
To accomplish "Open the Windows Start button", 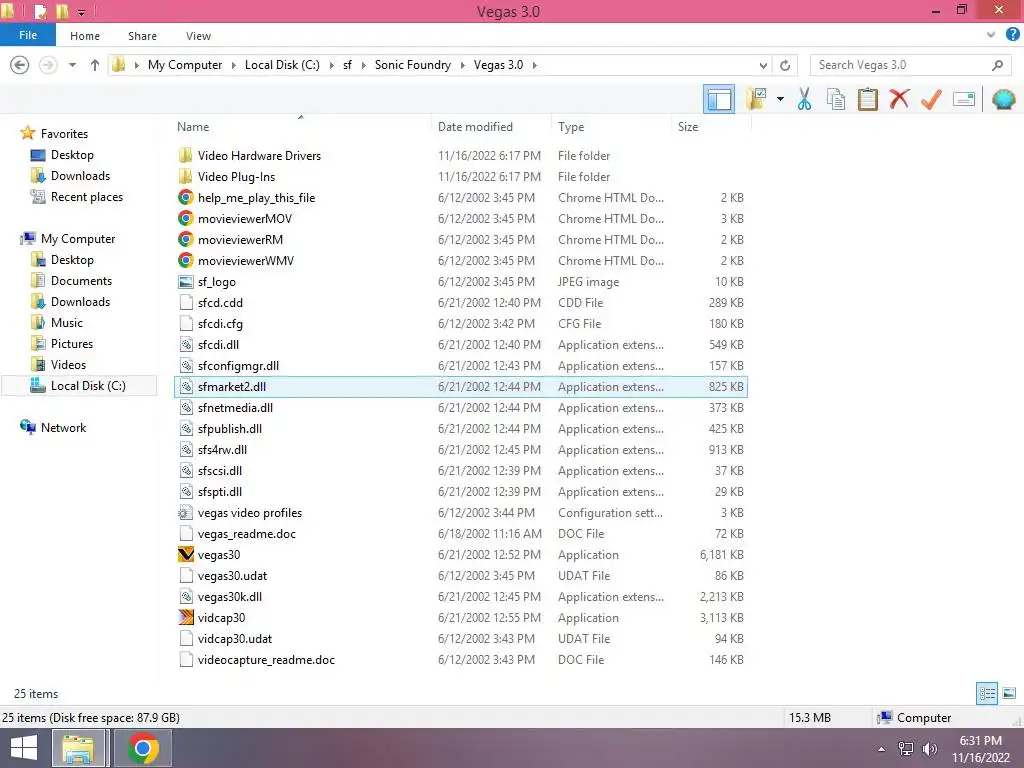I will tap(24, 748).
